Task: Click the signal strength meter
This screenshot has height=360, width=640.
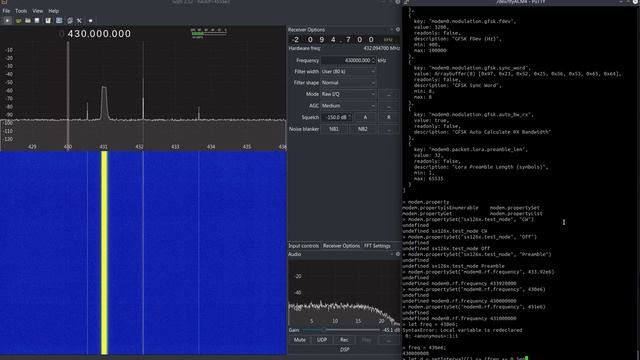Action: coord(209,33)
